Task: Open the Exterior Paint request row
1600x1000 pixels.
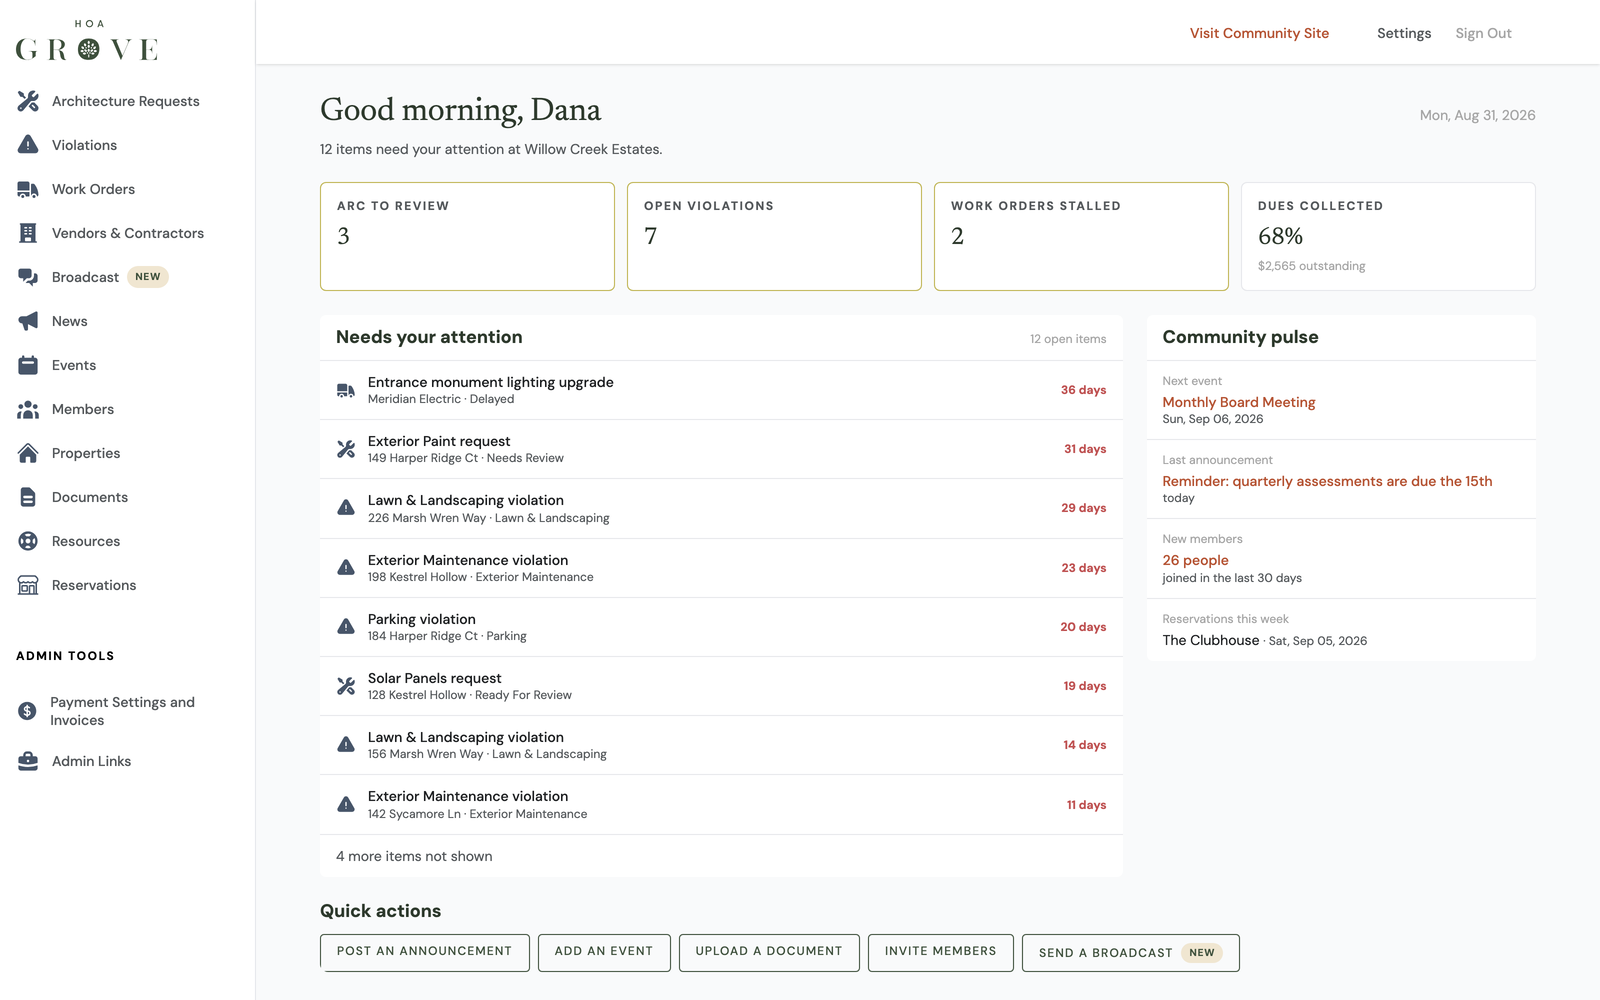Action: 721,449
